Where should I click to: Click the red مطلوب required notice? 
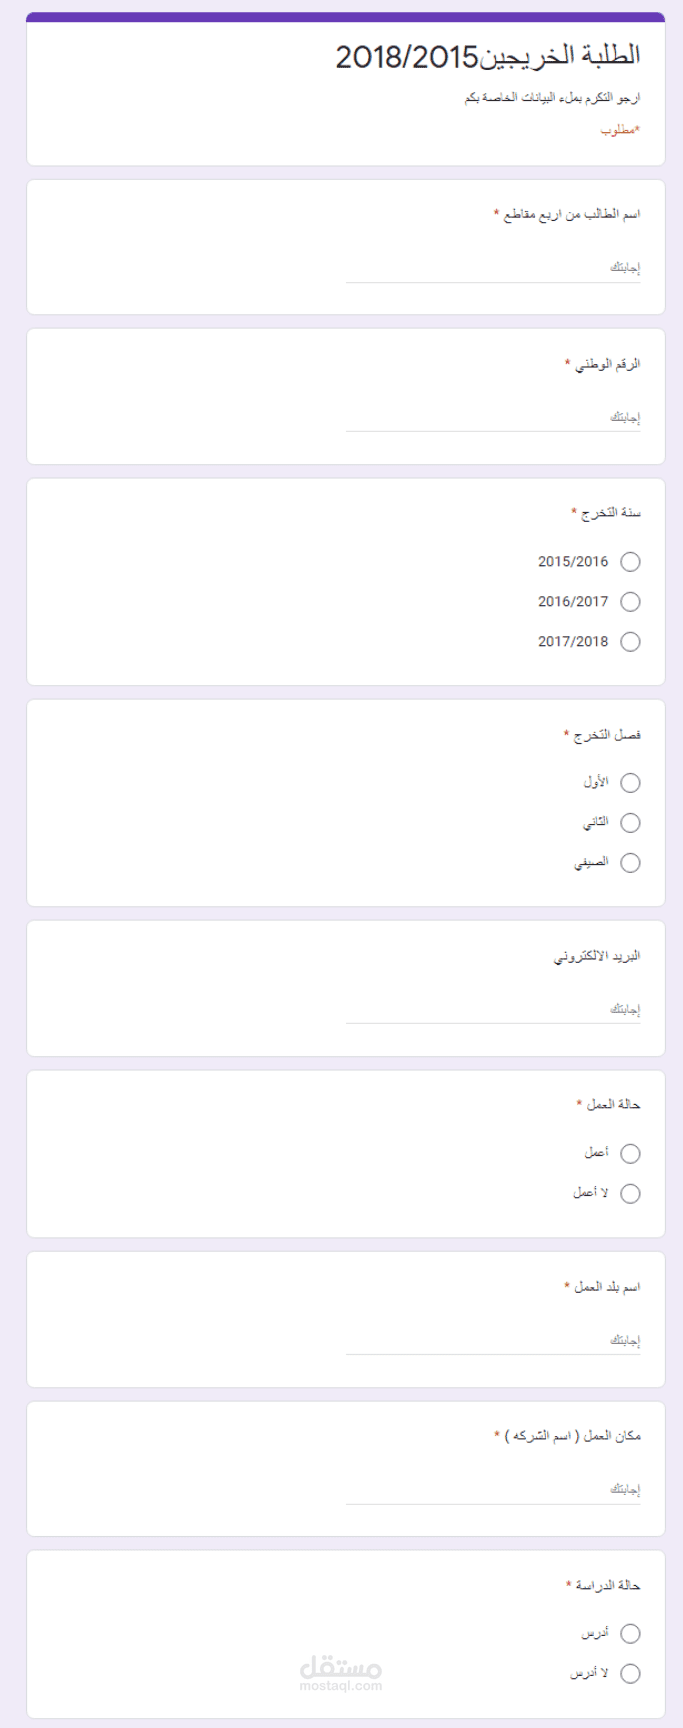pos(620,130)
